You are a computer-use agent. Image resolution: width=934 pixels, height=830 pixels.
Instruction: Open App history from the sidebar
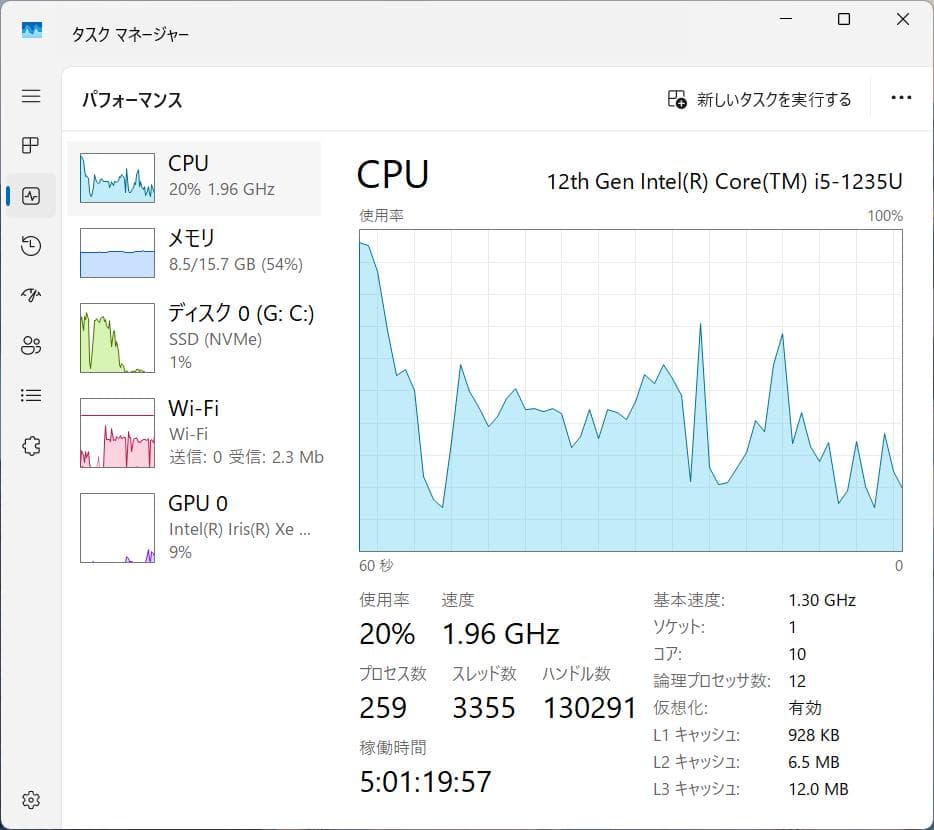[x=30, y=245]
